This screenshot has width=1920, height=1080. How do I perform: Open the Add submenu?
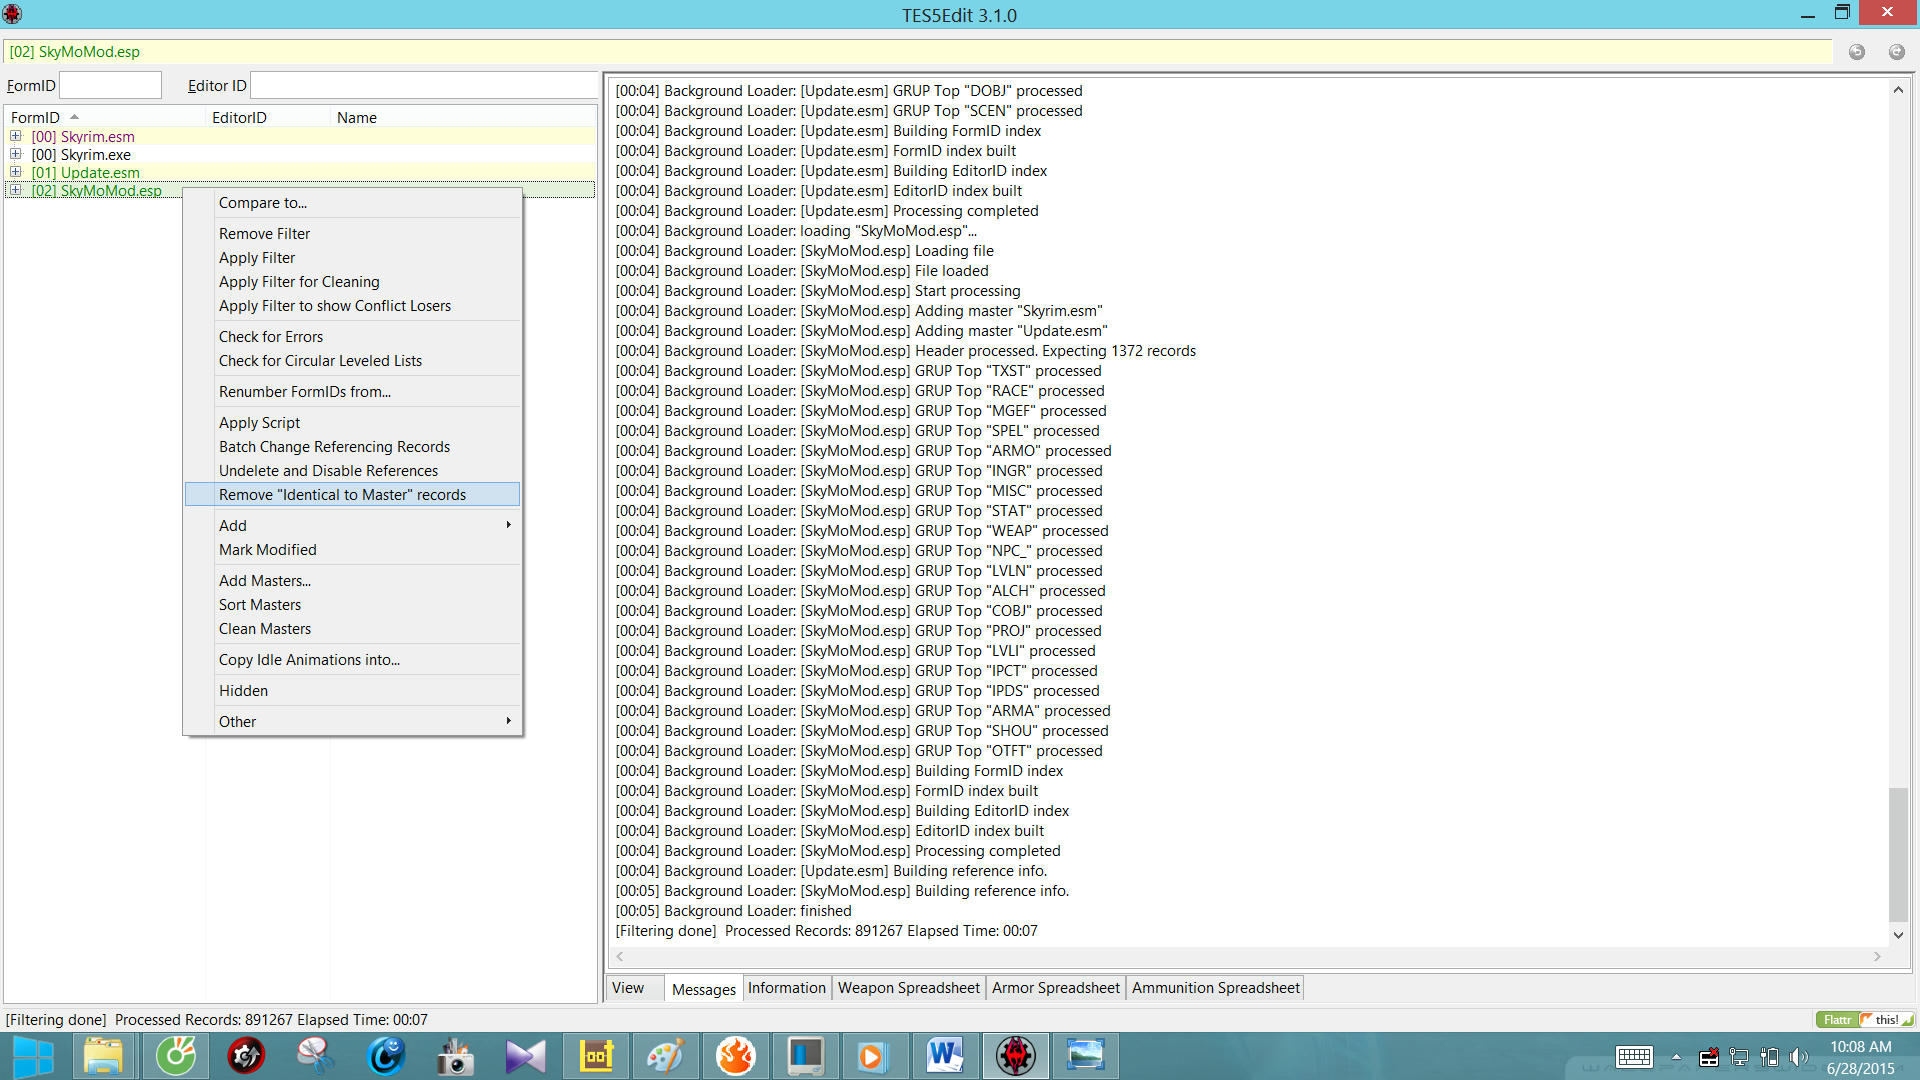click(x=352, y=525)
